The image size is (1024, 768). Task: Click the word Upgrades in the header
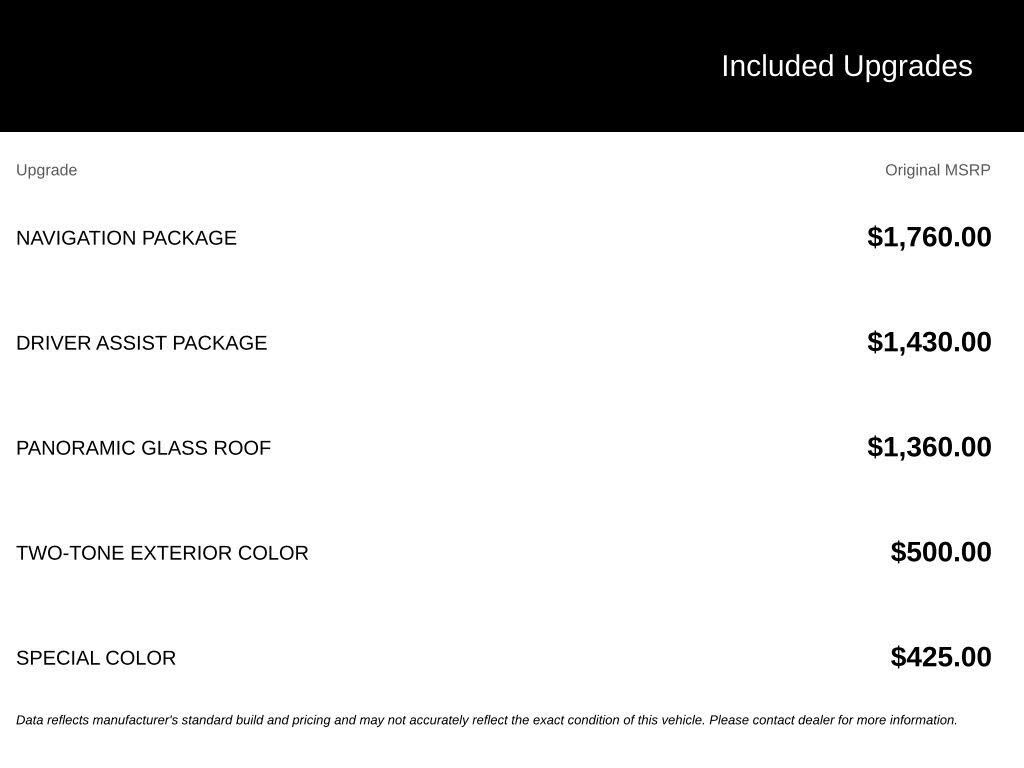(907, 67)
